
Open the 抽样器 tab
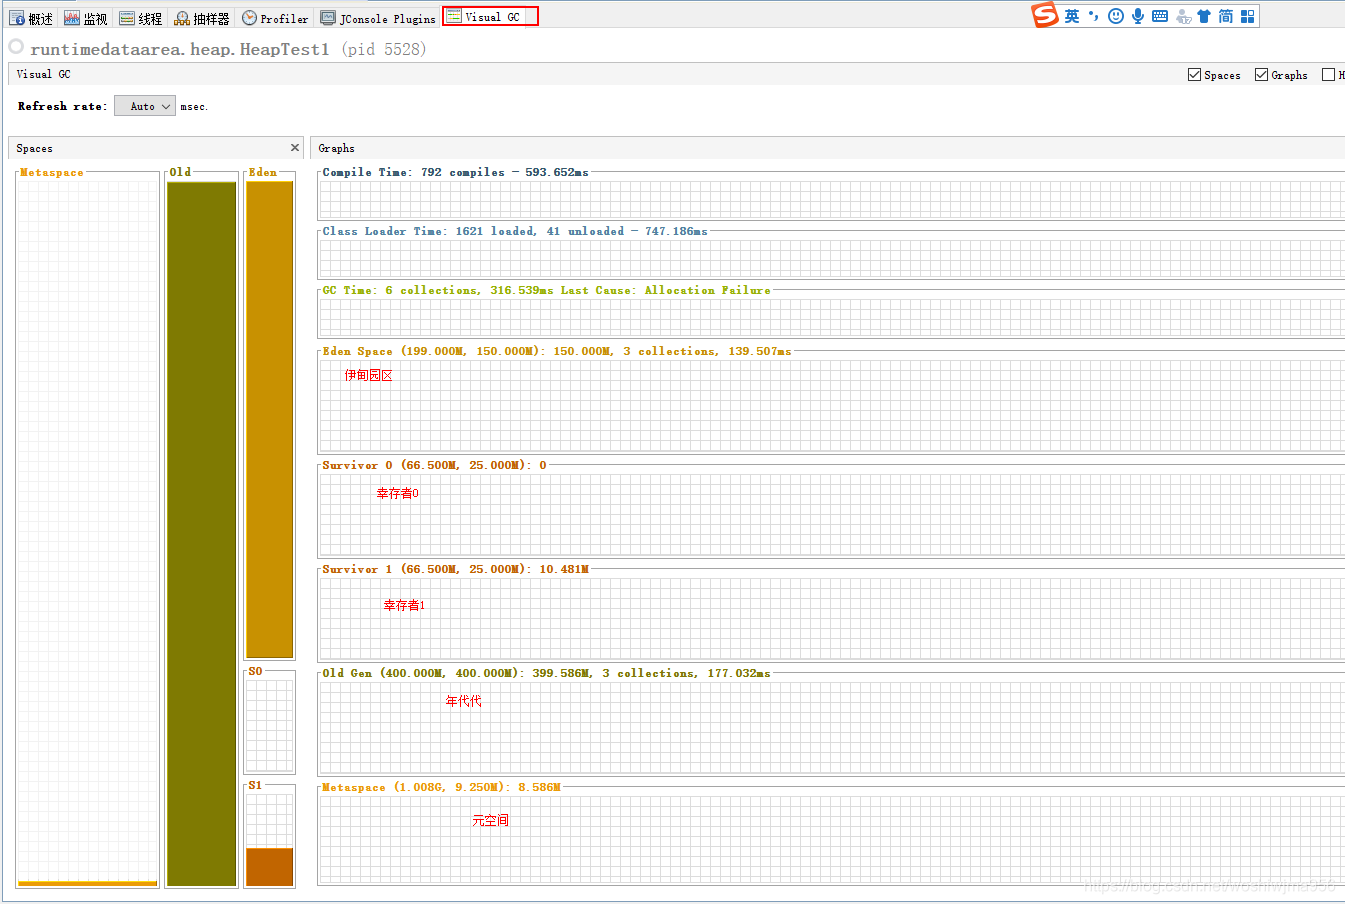coord(202,18)
